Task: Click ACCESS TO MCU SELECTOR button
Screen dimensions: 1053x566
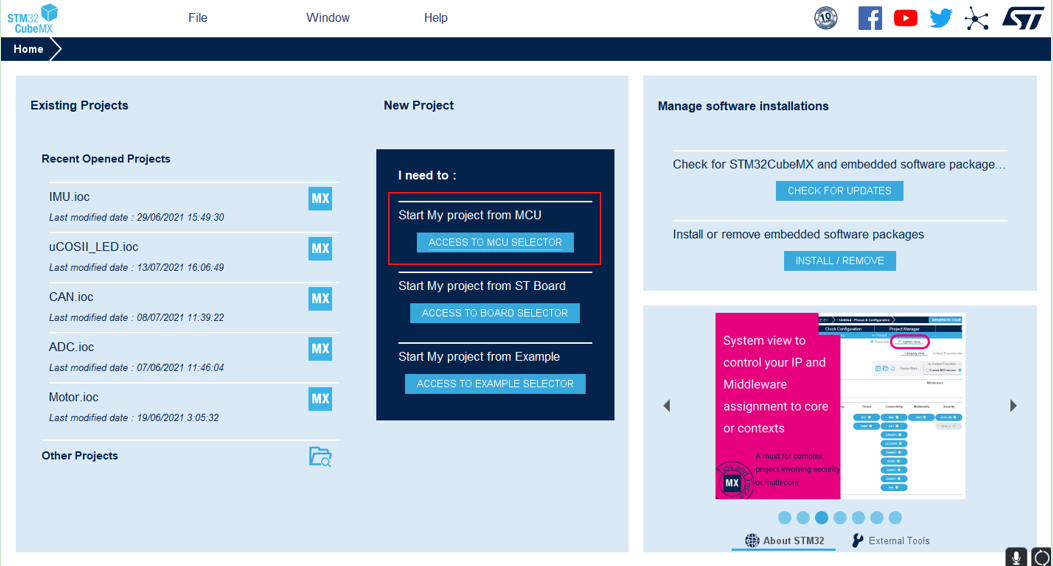Action: click(496, 242)
